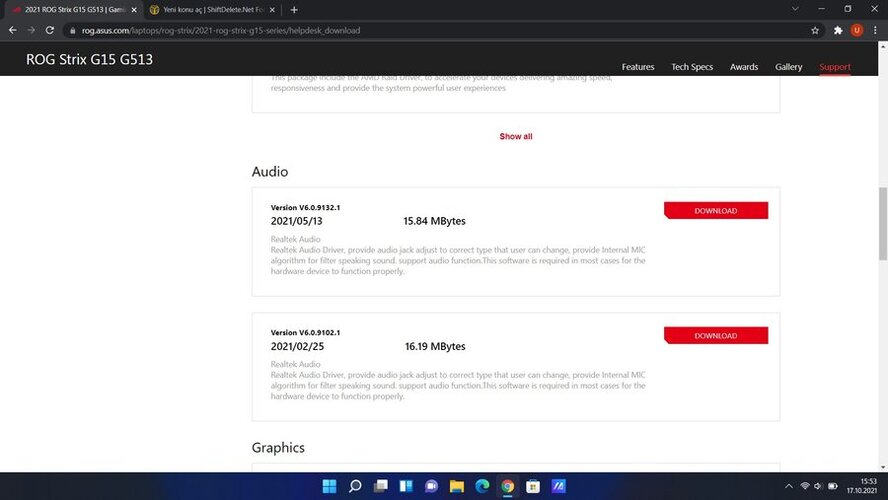Click the volume speaker tray icon

[x=818, y=486]
